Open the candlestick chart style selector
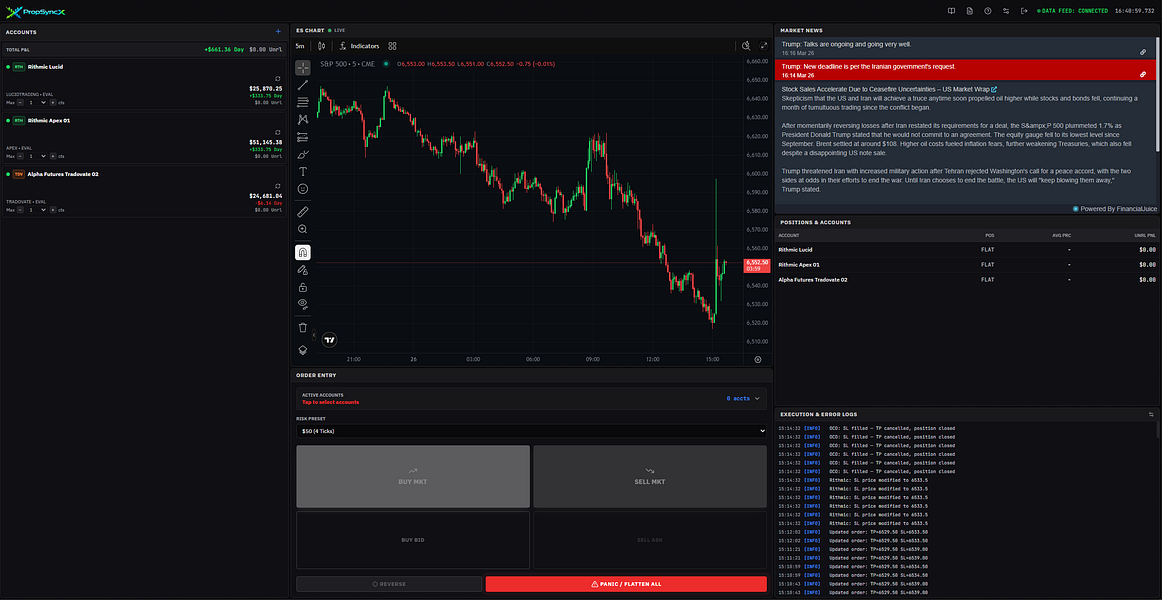This screenshot has width=1162, height=600. point(322,46)
